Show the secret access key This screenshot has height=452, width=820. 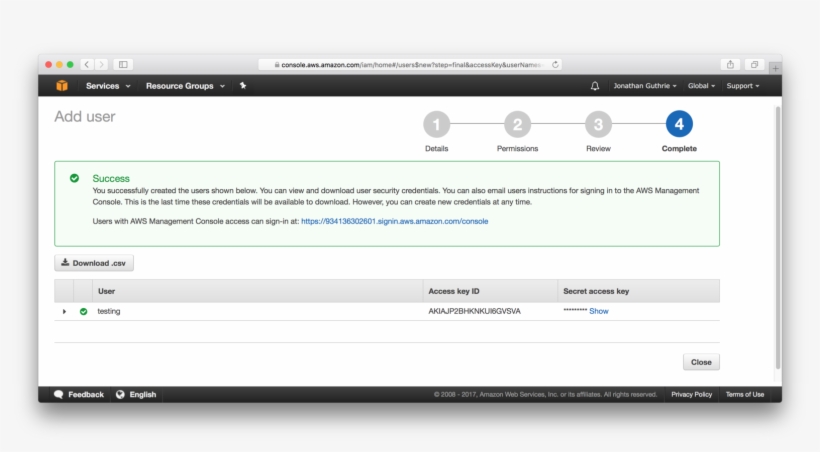click(599, 311)
